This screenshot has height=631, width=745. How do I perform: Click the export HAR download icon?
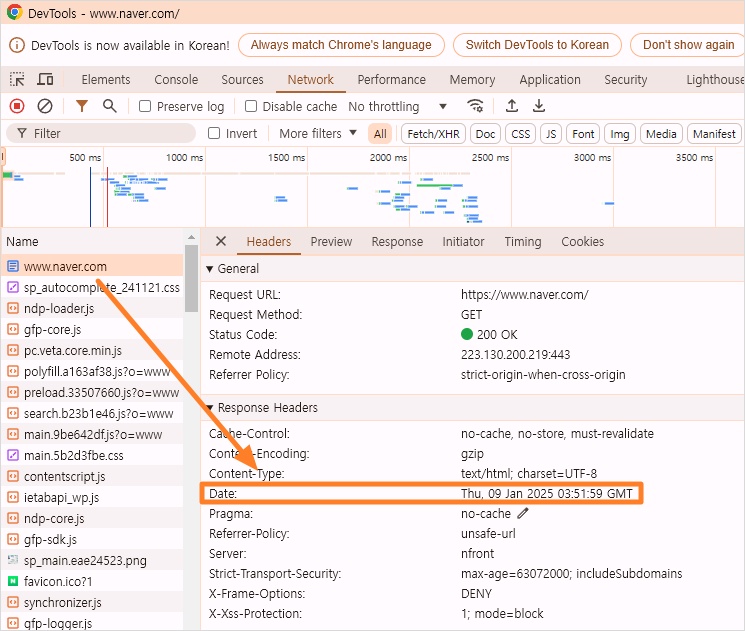pyautogui.click(x=539, y=105)
